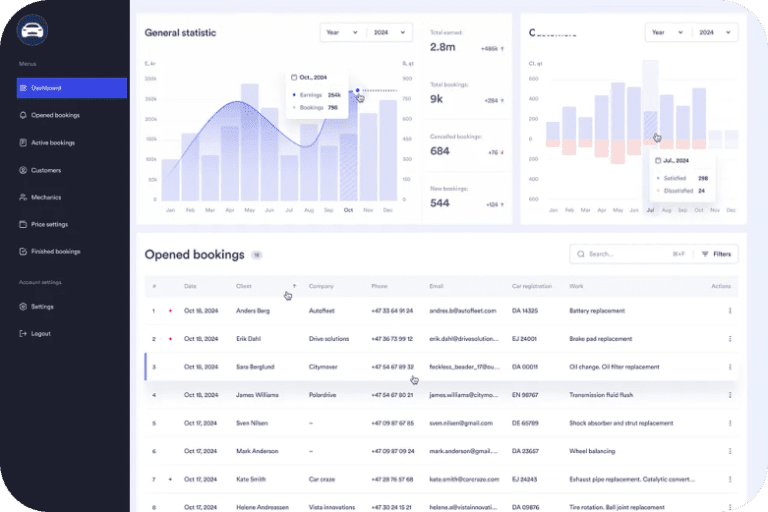
Task: Click the three-dot menu for Sven Nilsen
Action: point(730,423)
